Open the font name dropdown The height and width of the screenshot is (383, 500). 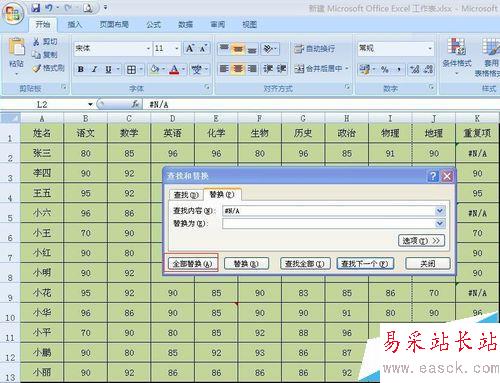click(148, 49)
